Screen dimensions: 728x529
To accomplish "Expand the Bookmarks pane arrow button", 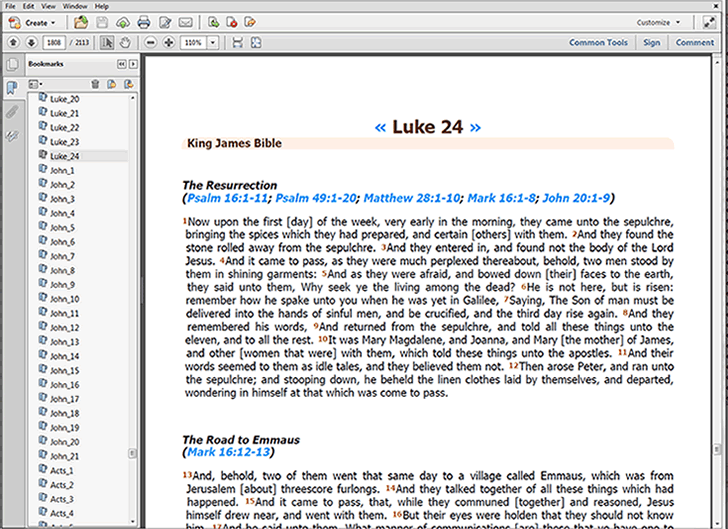I will (x=133, y=64).
